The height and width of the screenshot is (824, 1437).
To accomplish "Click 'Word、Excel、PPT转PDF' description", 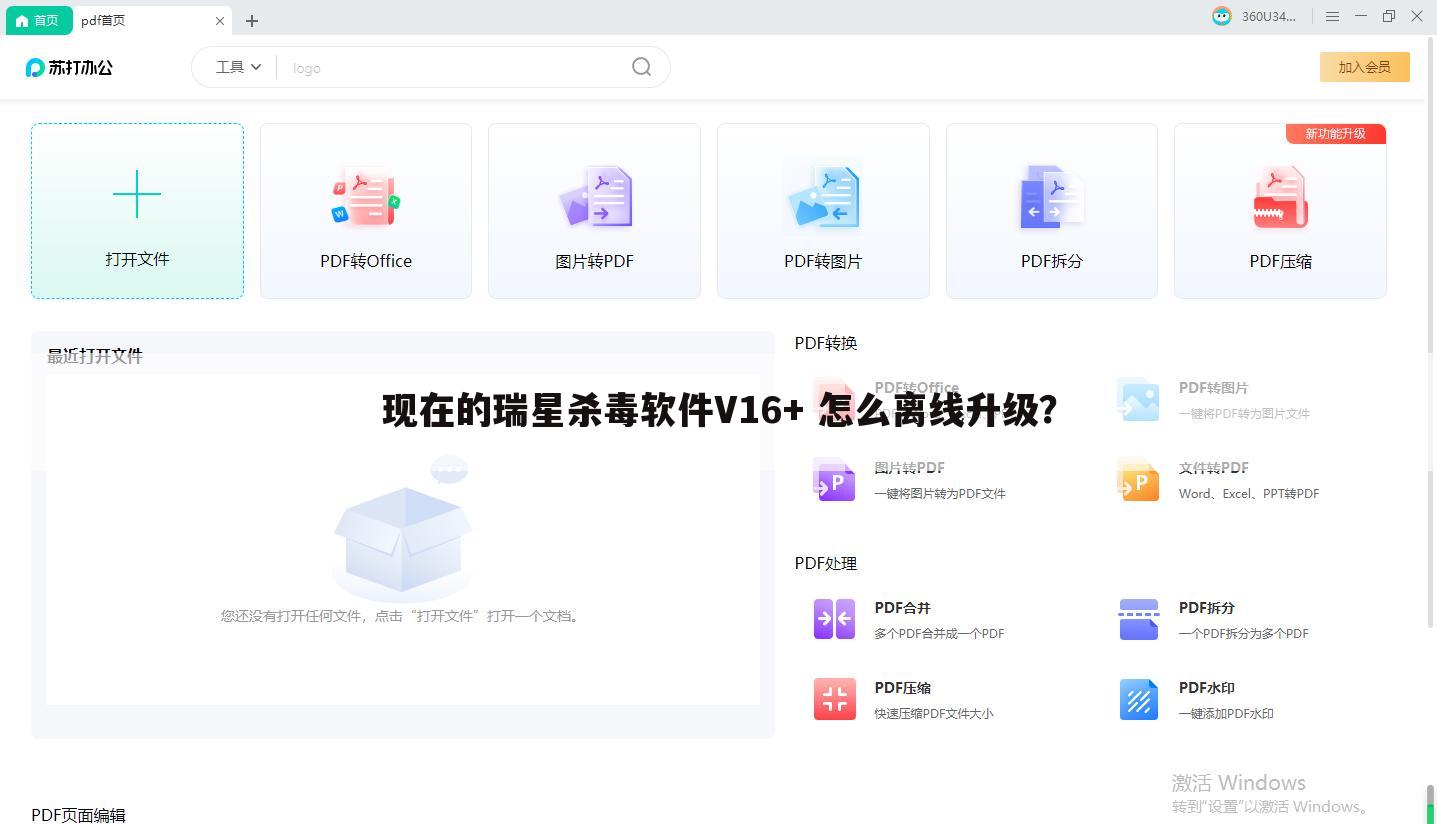I will [1248, 493].
